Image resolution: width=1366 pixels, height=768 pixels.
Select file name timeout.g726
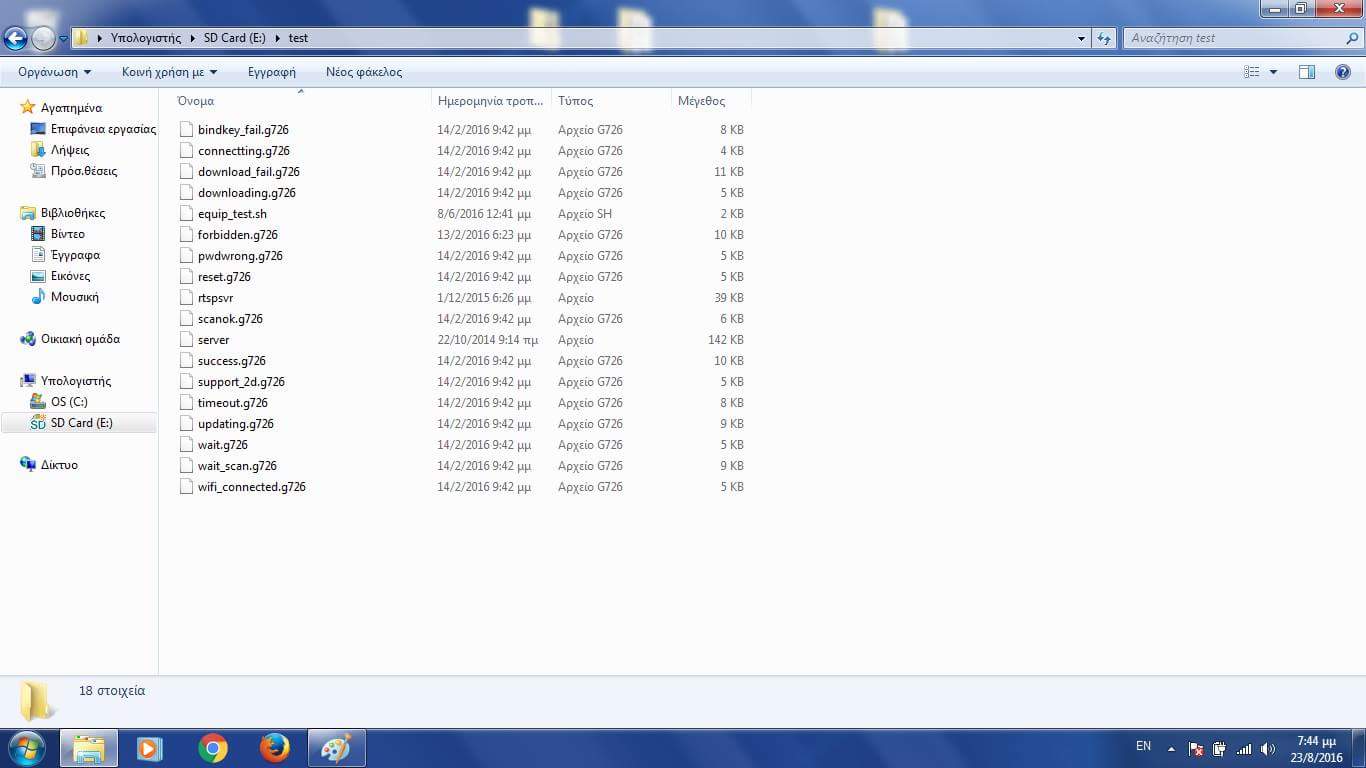click(233, 403)
